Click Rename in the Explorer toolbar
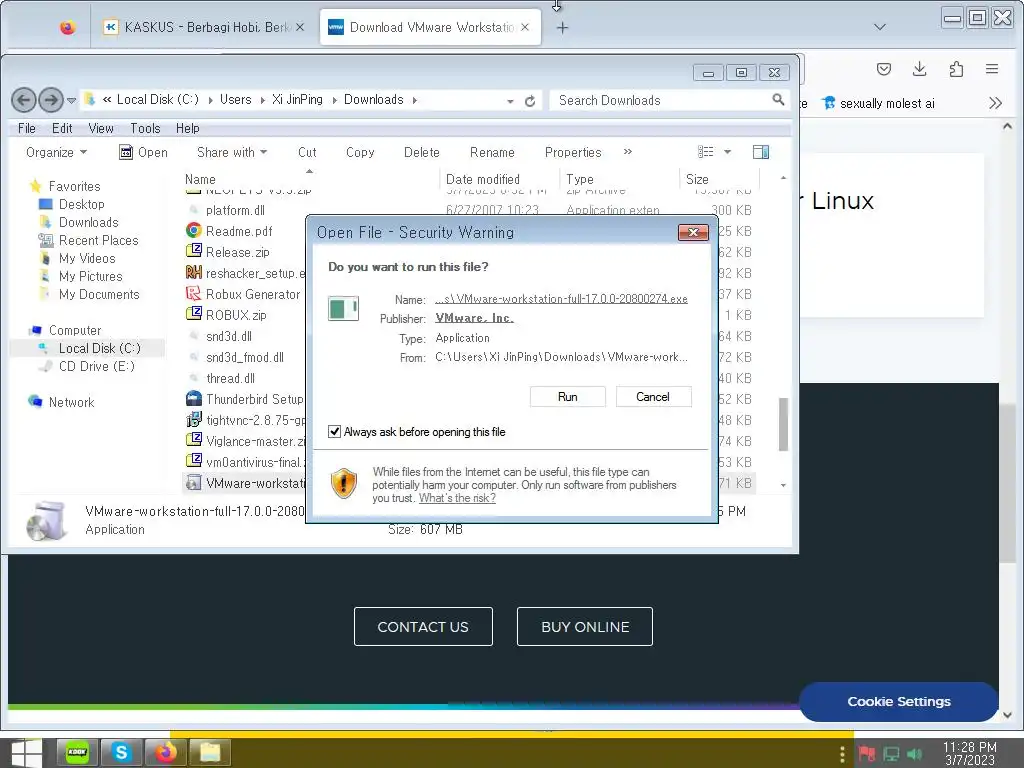Screen dimensions: 1024x768 [x=492, y=152]
